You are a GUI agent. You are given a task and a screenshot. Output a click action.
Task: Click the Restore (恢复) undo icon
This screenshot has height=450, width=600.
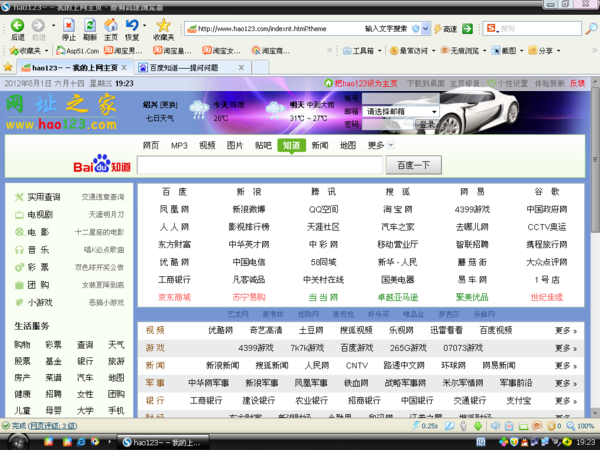point(132,25)
